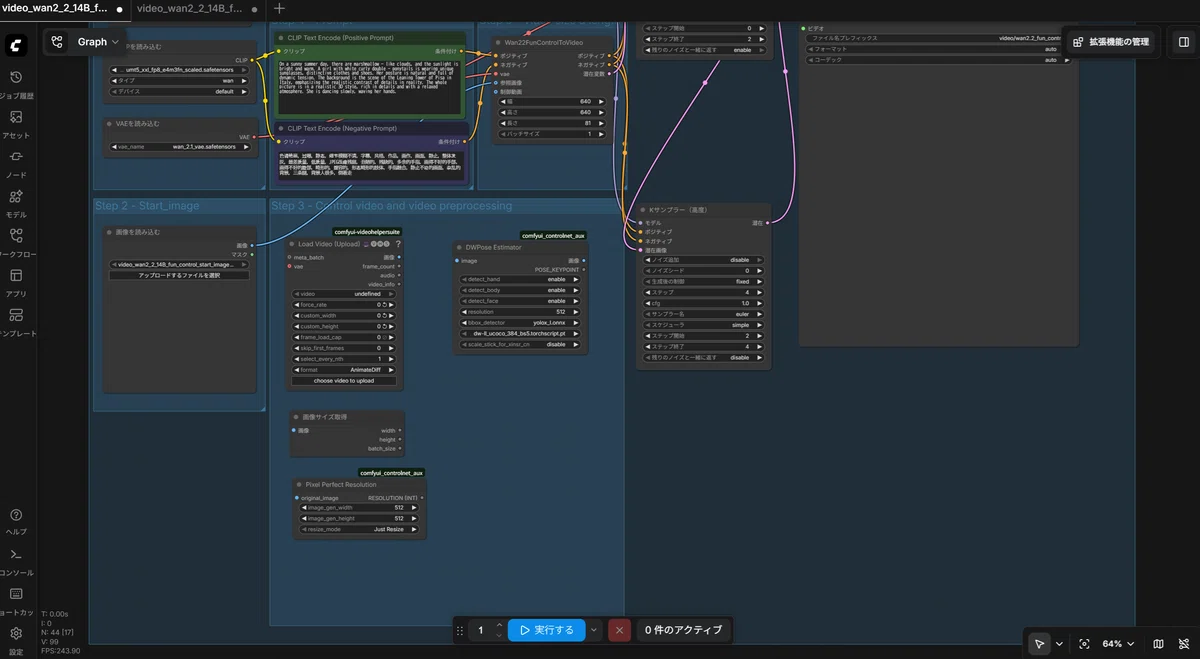Click the negative prompt text area
Screen dimensions: 1200x659
click(x=369, y=165)
